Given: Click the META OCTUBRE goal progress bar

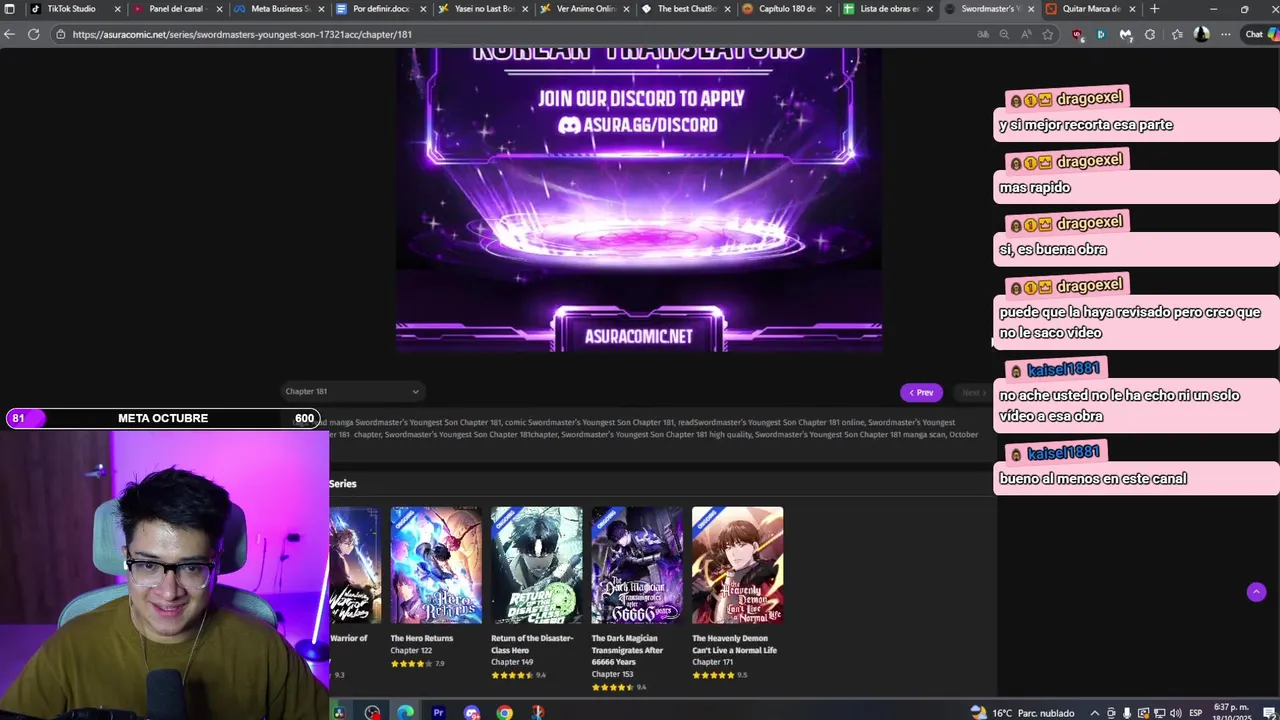Looking at the screenshot, I should [x=163, y=418].
